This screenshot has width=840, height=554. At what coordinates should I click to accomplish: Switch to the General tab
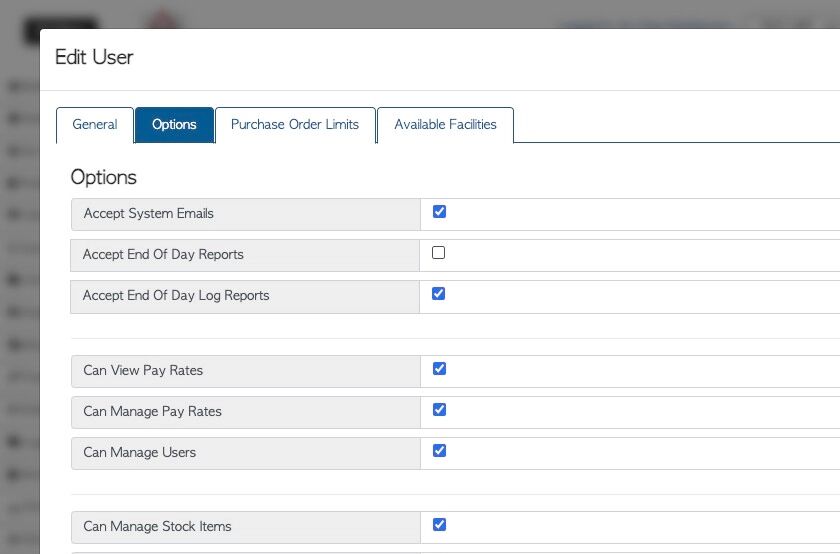(95, 125)
